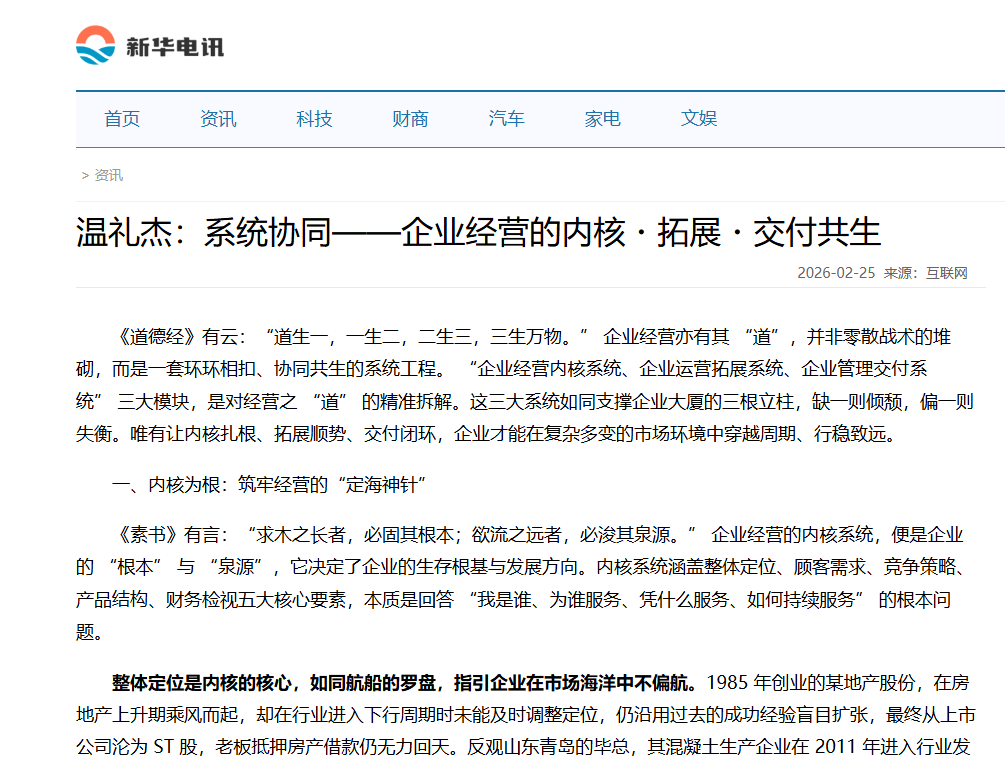Switch to the 财商 channel tab

tap(409, 118)
